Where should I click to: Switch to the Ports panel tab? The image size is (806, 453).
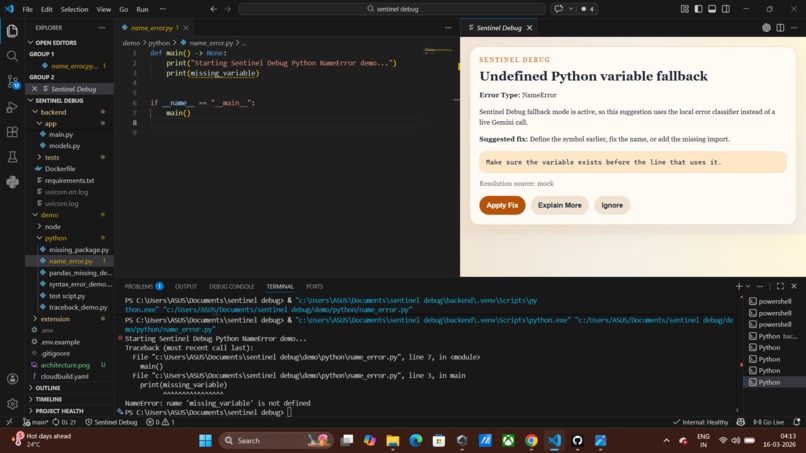315,286
